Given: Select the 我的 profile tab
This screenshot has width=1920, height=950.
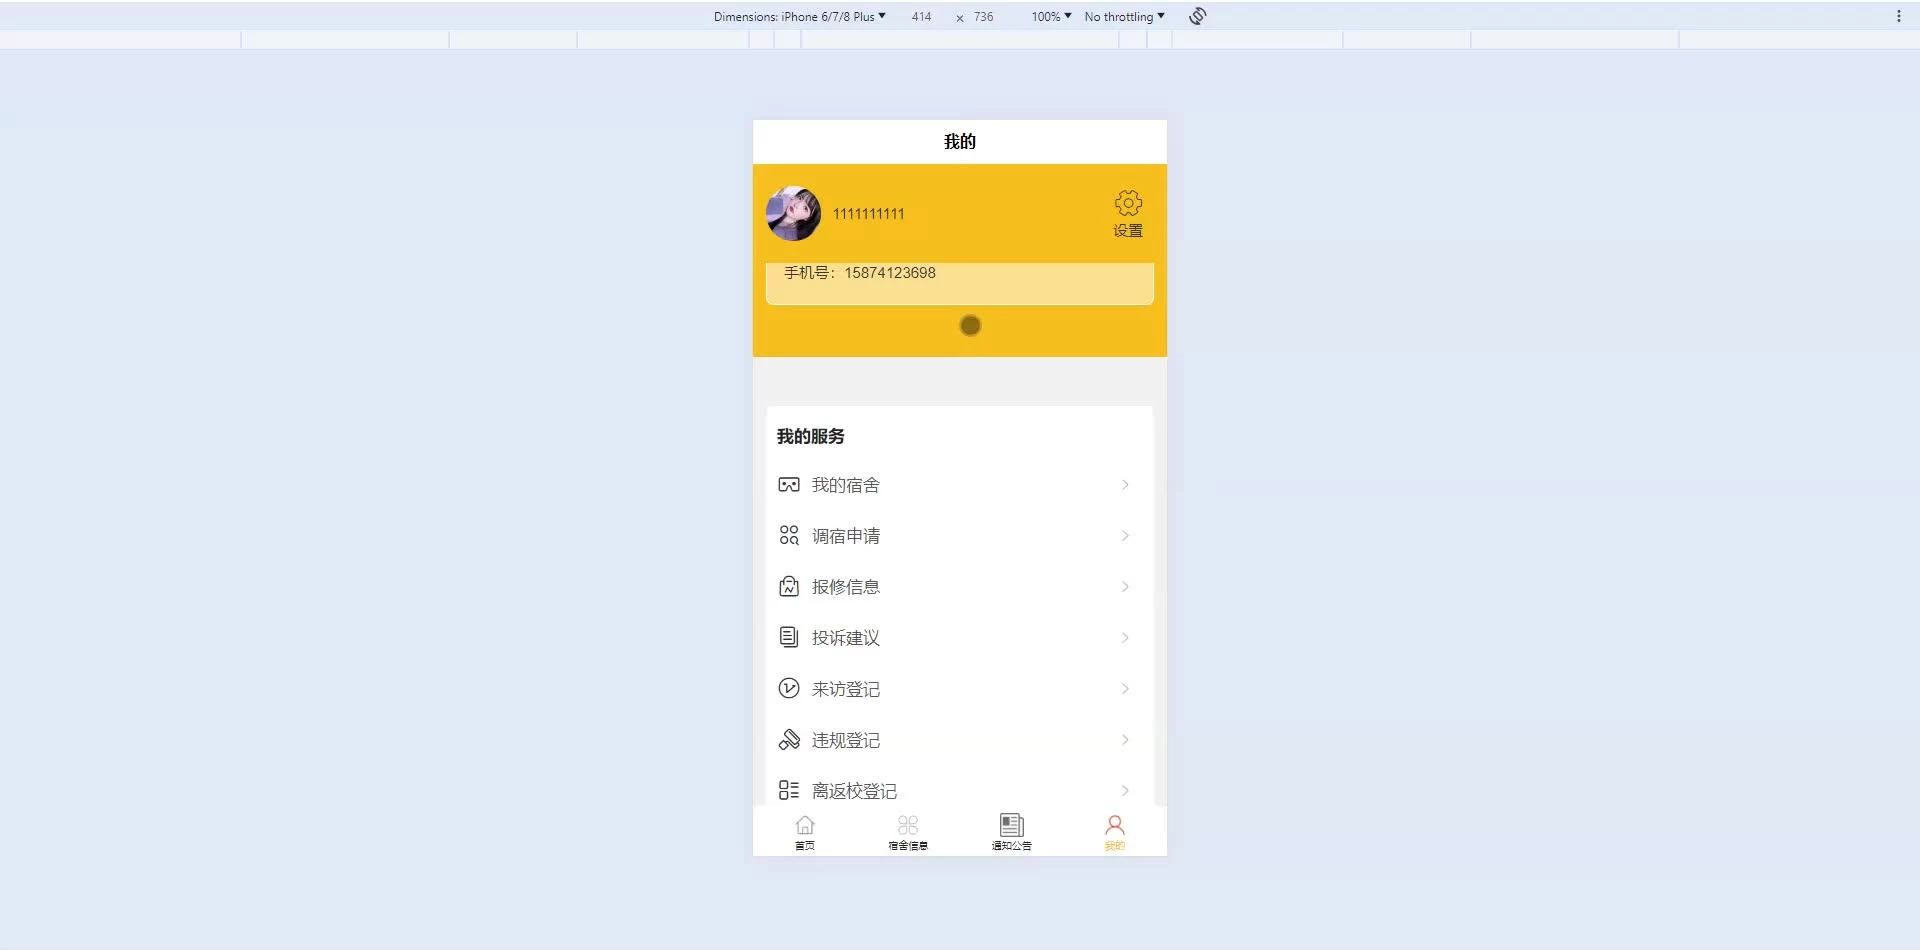Looking at the screenshot, I should [x=1115, y=831].
